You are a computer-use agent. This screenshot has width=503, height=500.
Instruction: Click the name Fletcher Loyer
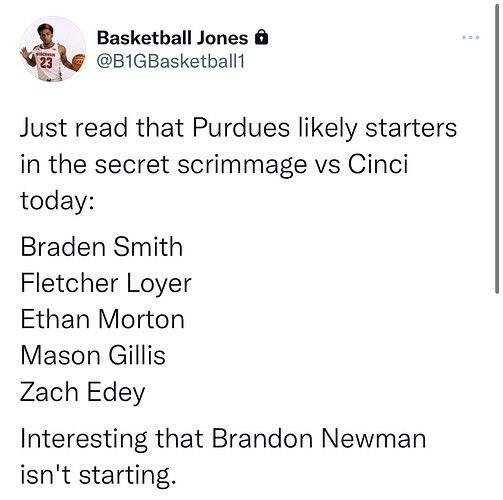[x=106, y=284]
